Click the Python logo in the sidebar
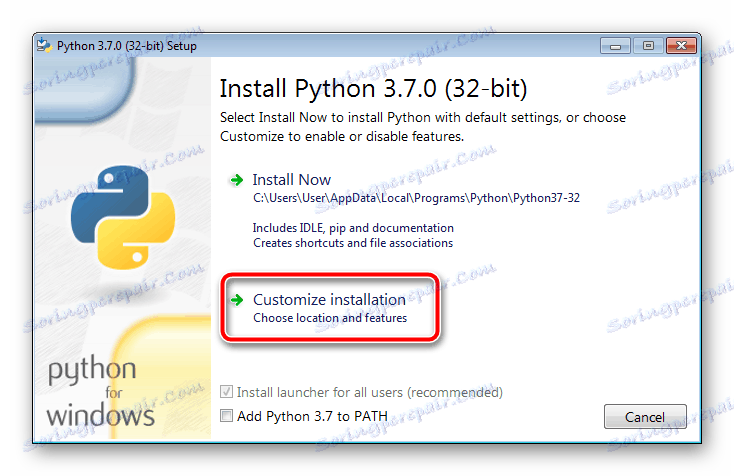This screenshot has width=734, height=476. pos(123,217)
